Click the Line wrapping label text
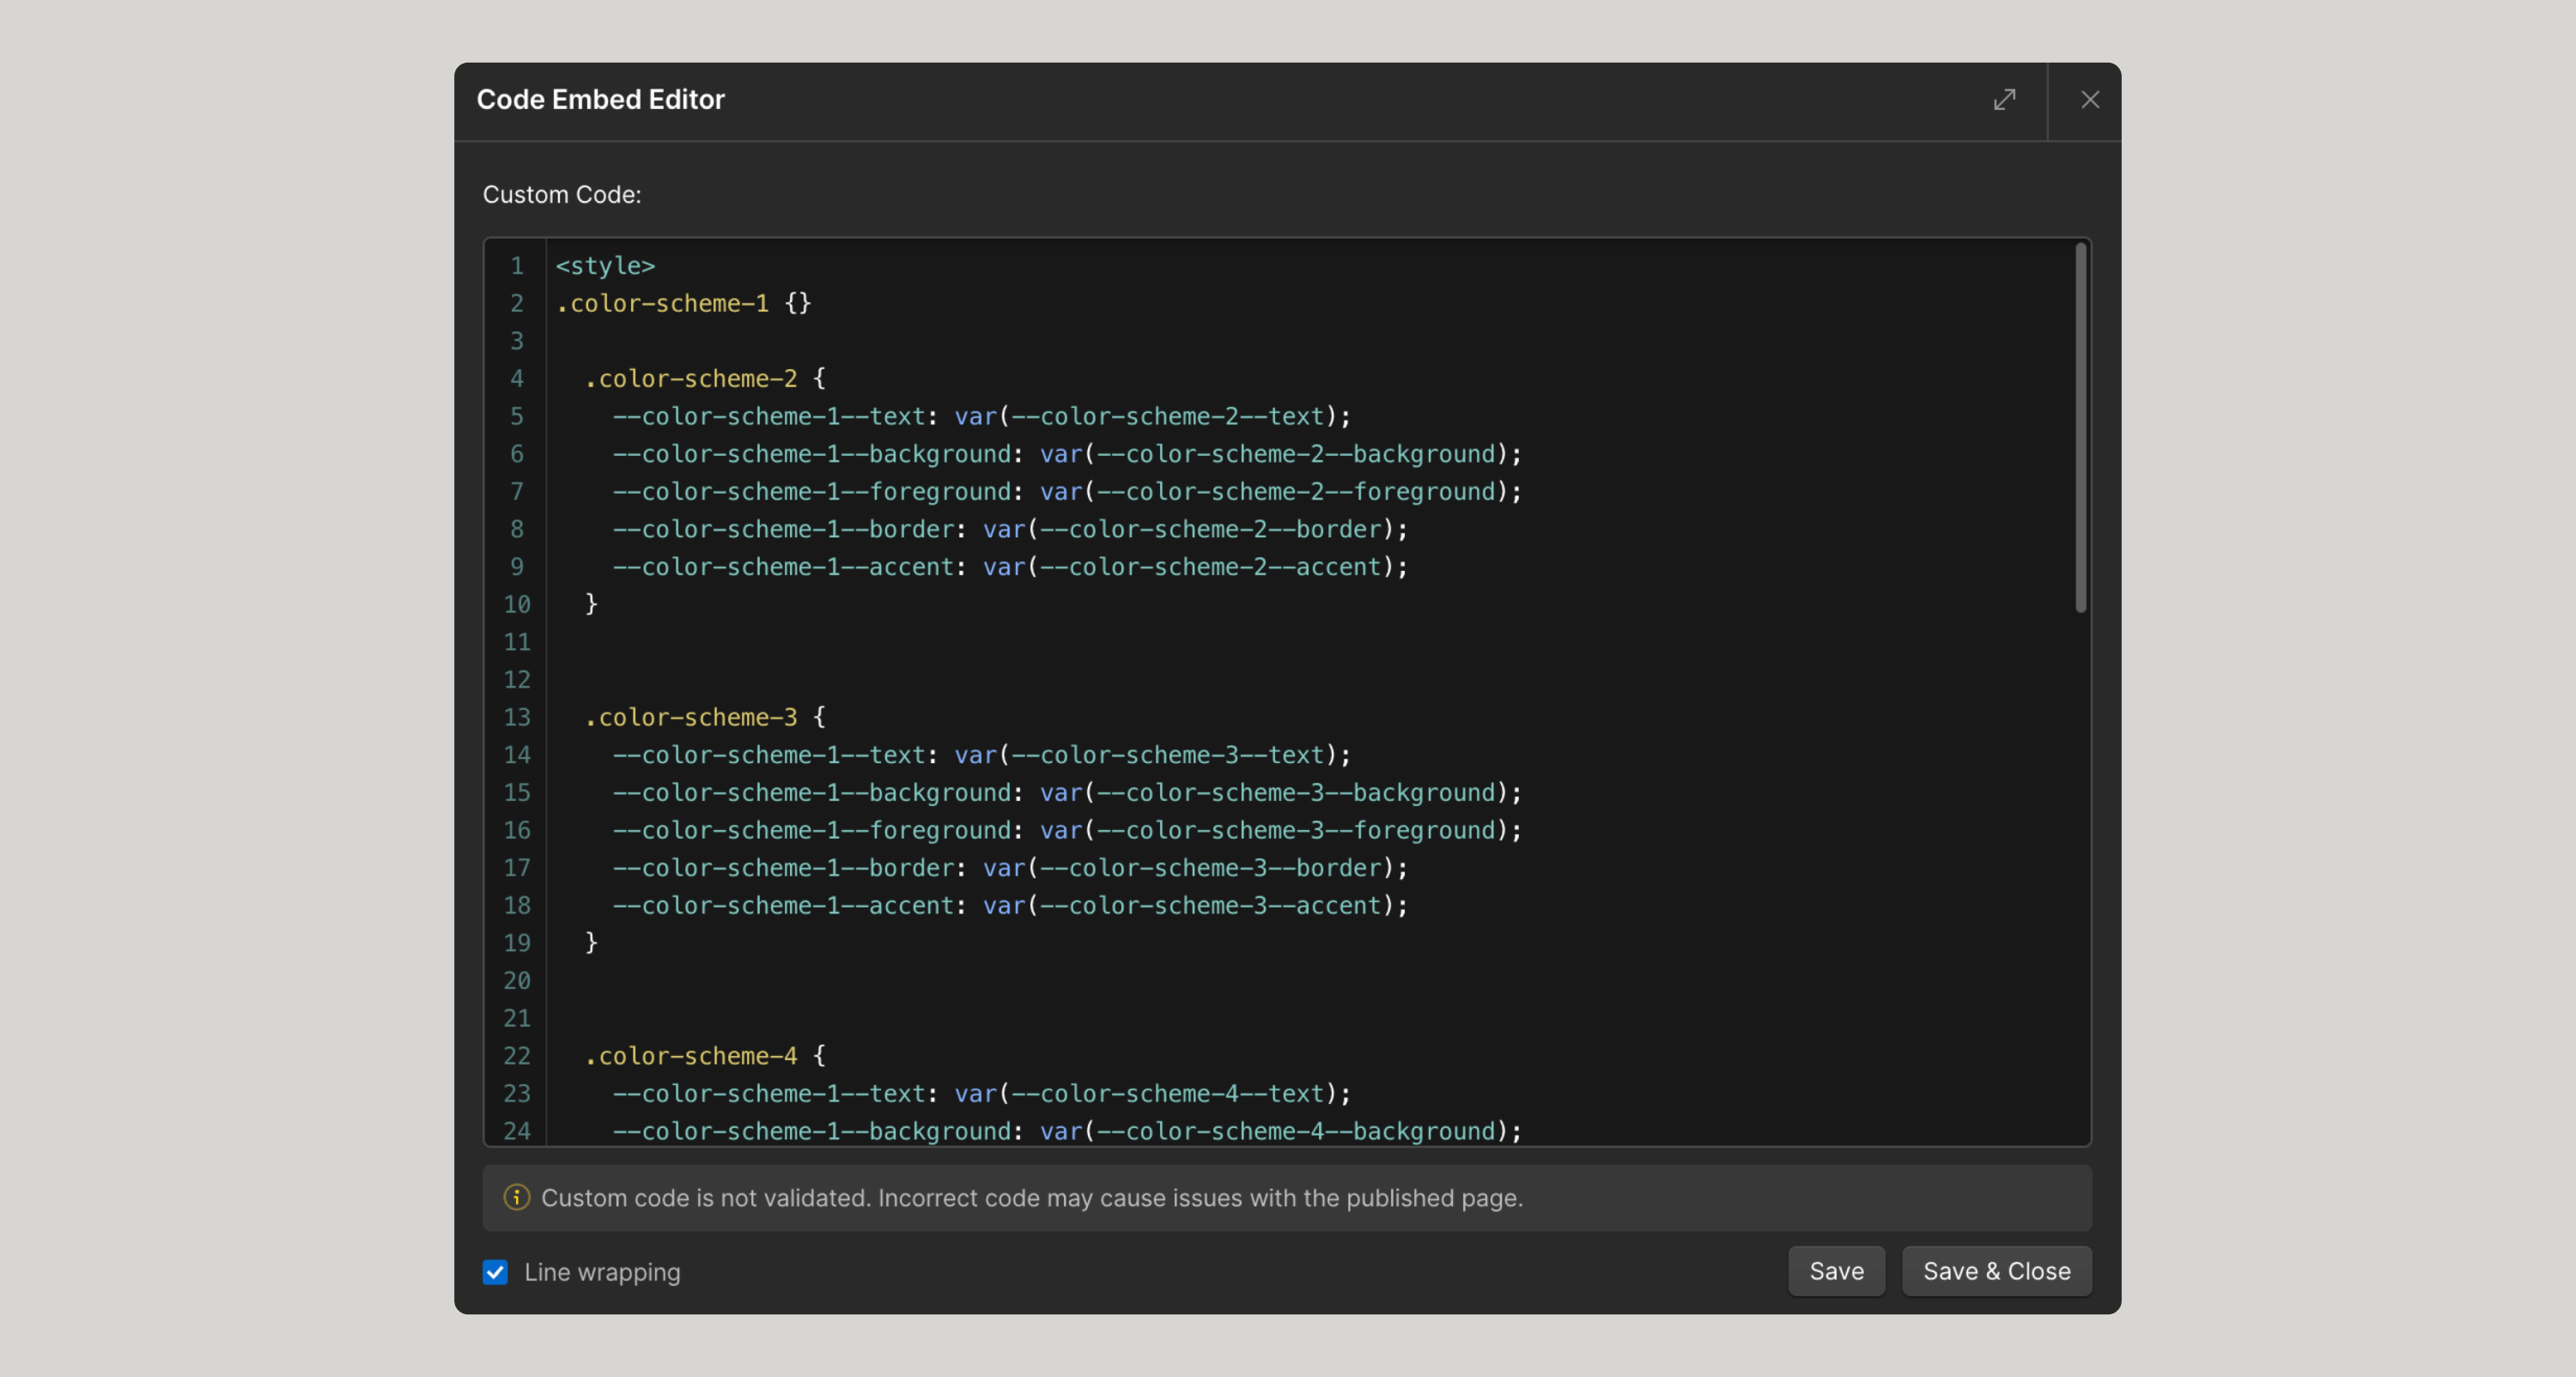Screen dimensions: 2576x1377 point(602,1272)
